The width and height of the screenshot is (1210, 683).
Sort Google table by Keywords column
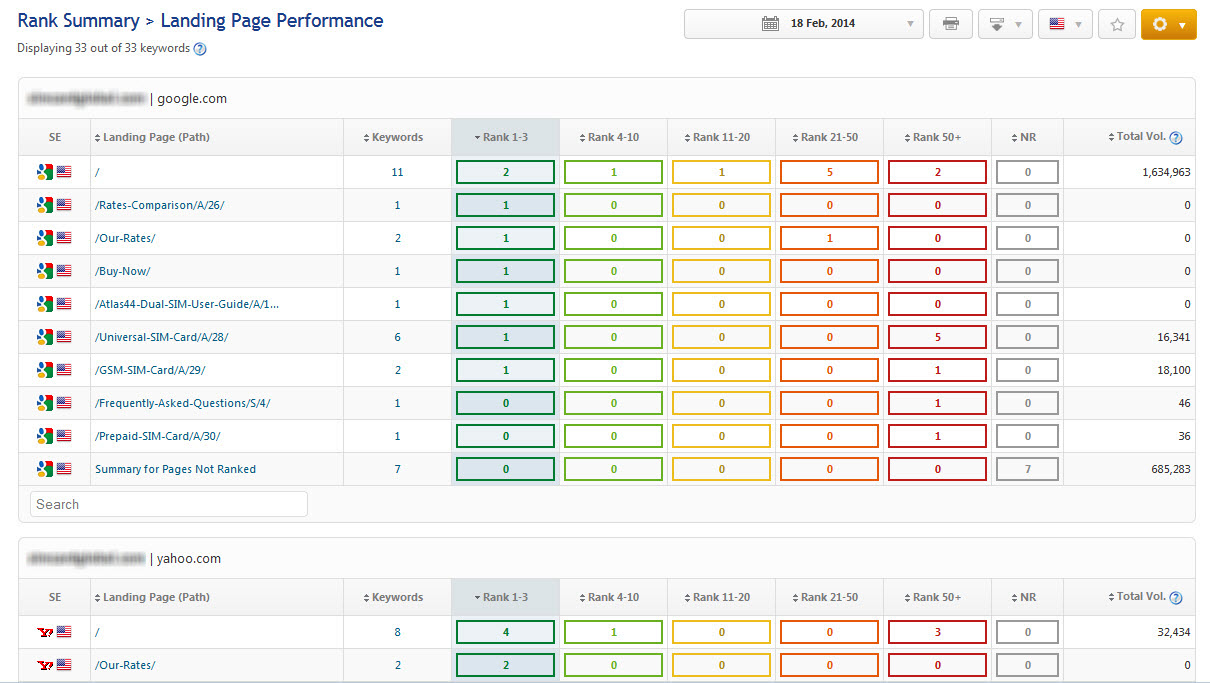(397, 138)
